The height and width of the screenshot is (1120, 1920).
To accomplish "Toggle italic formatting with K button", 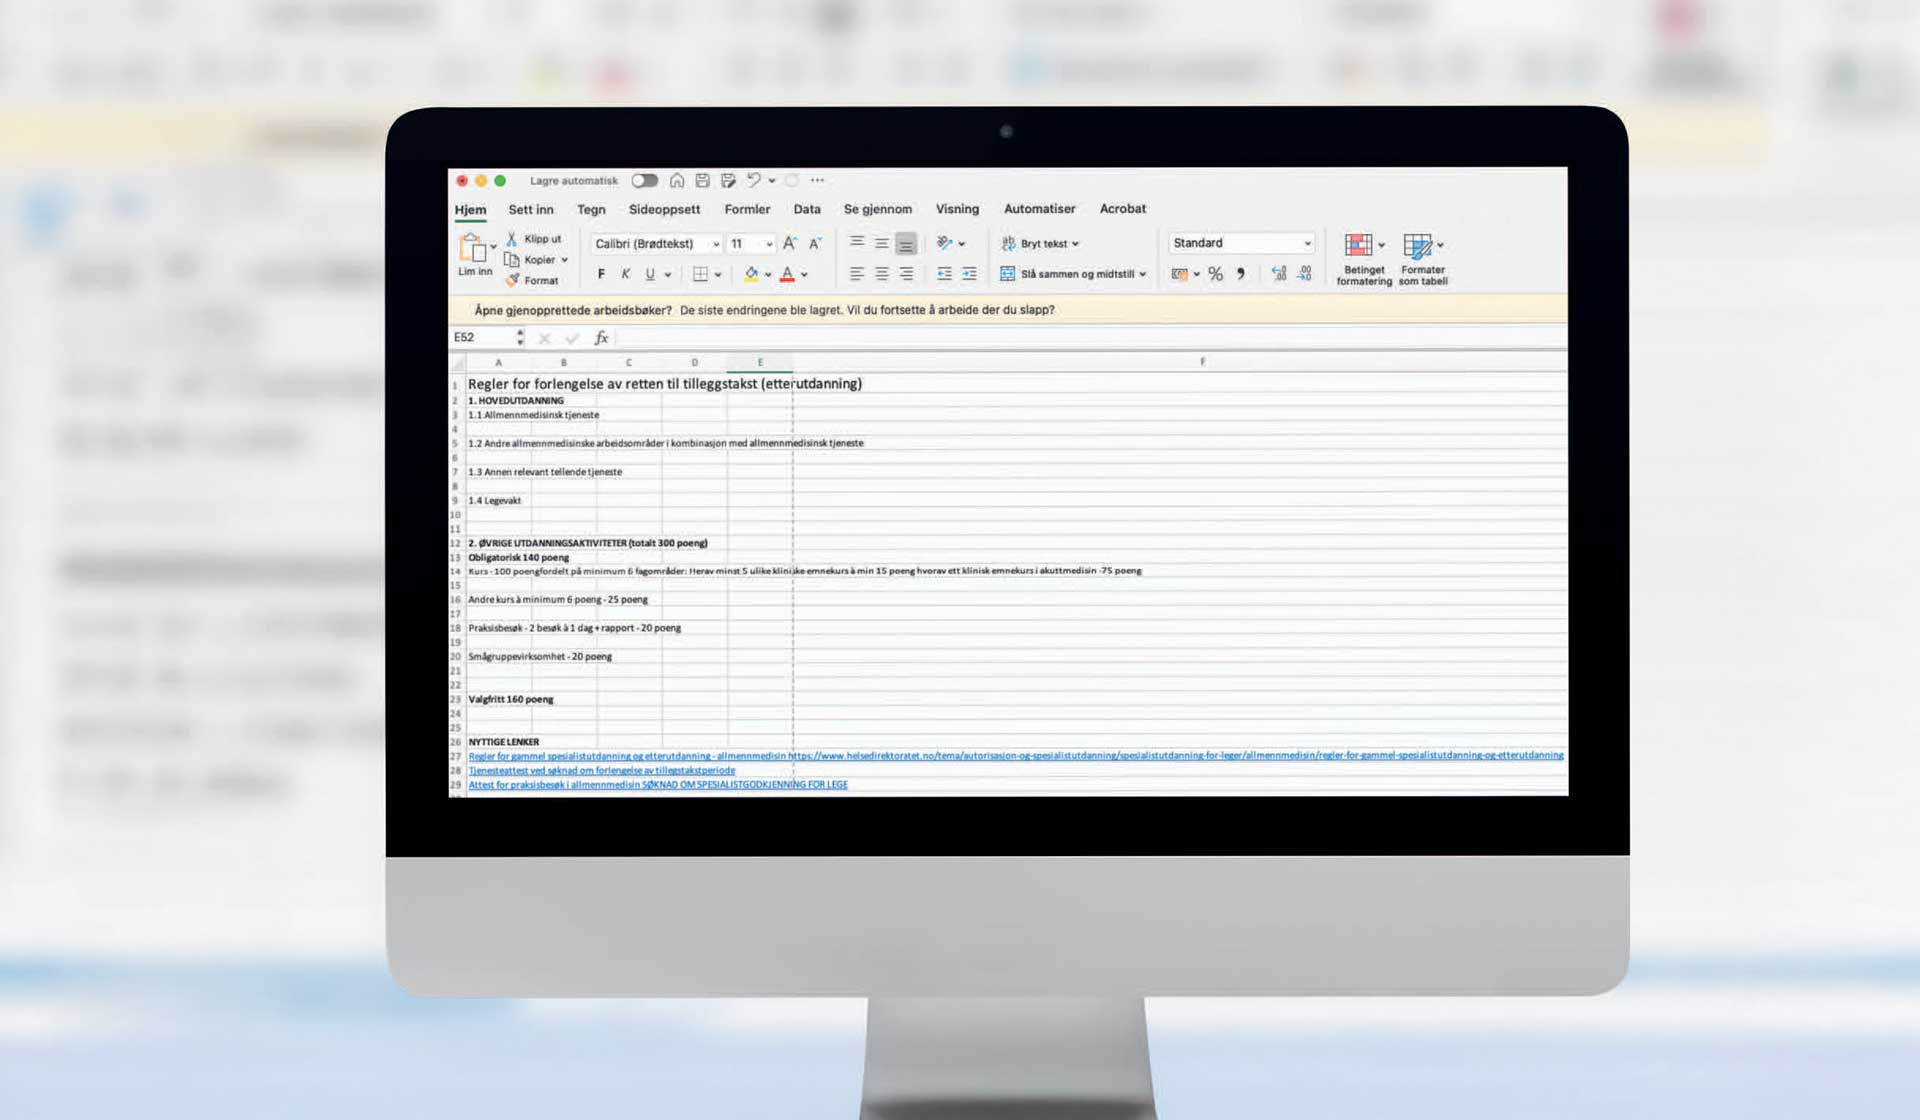I will tap(626, 274).
